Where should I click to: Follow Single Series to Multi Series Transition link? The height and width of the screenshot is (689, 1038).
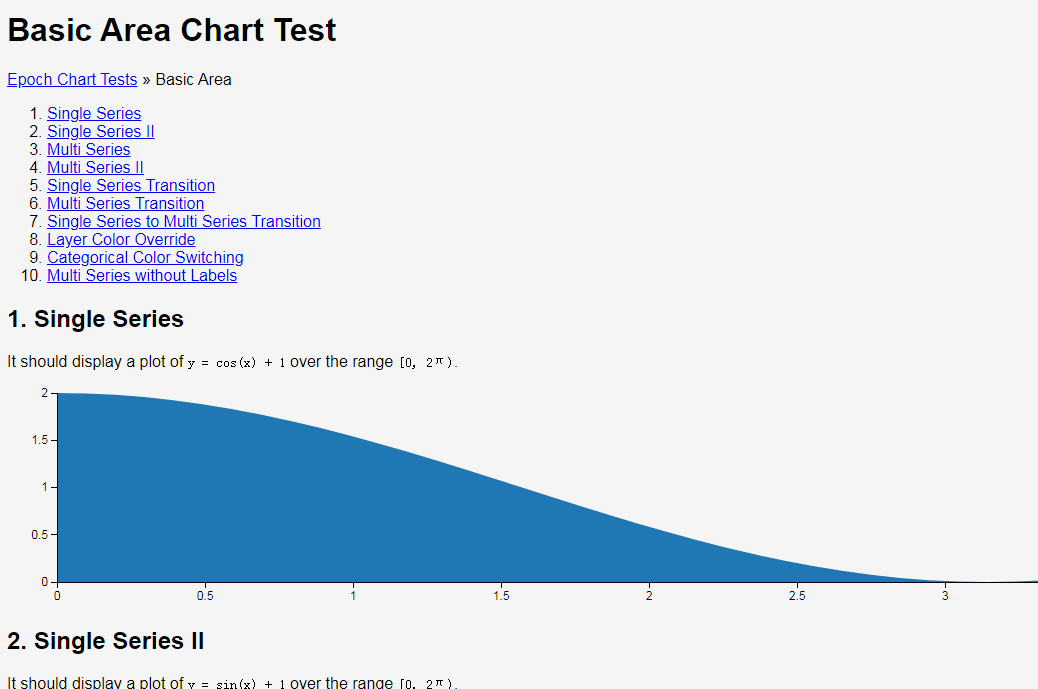click(184, 221)
